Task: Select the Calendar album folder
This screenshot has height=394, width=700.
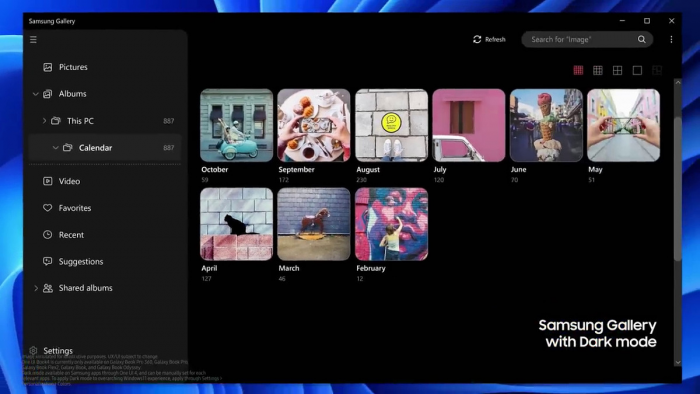Action: tap(105, 148)
